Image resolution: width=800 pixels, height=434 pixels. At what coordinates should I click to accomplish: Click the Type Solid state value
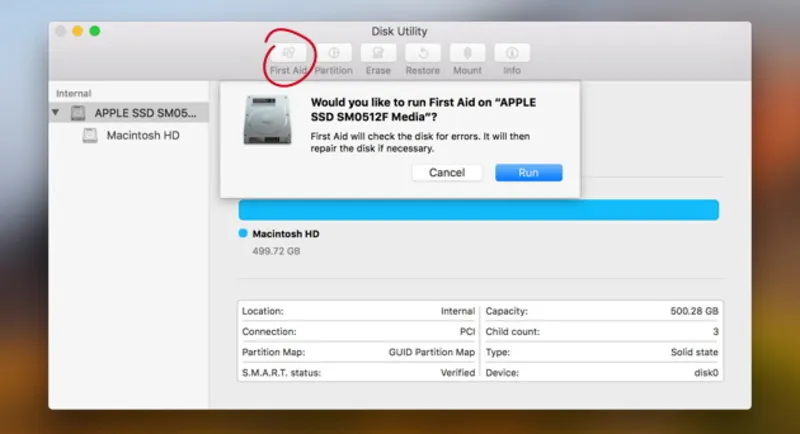694,352
